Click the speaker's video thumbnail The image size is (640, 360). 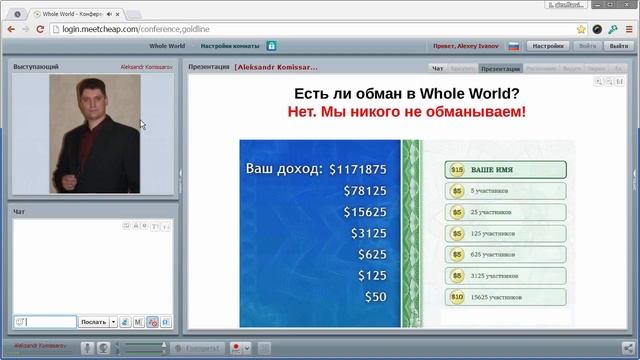click(x=95, y=133)
